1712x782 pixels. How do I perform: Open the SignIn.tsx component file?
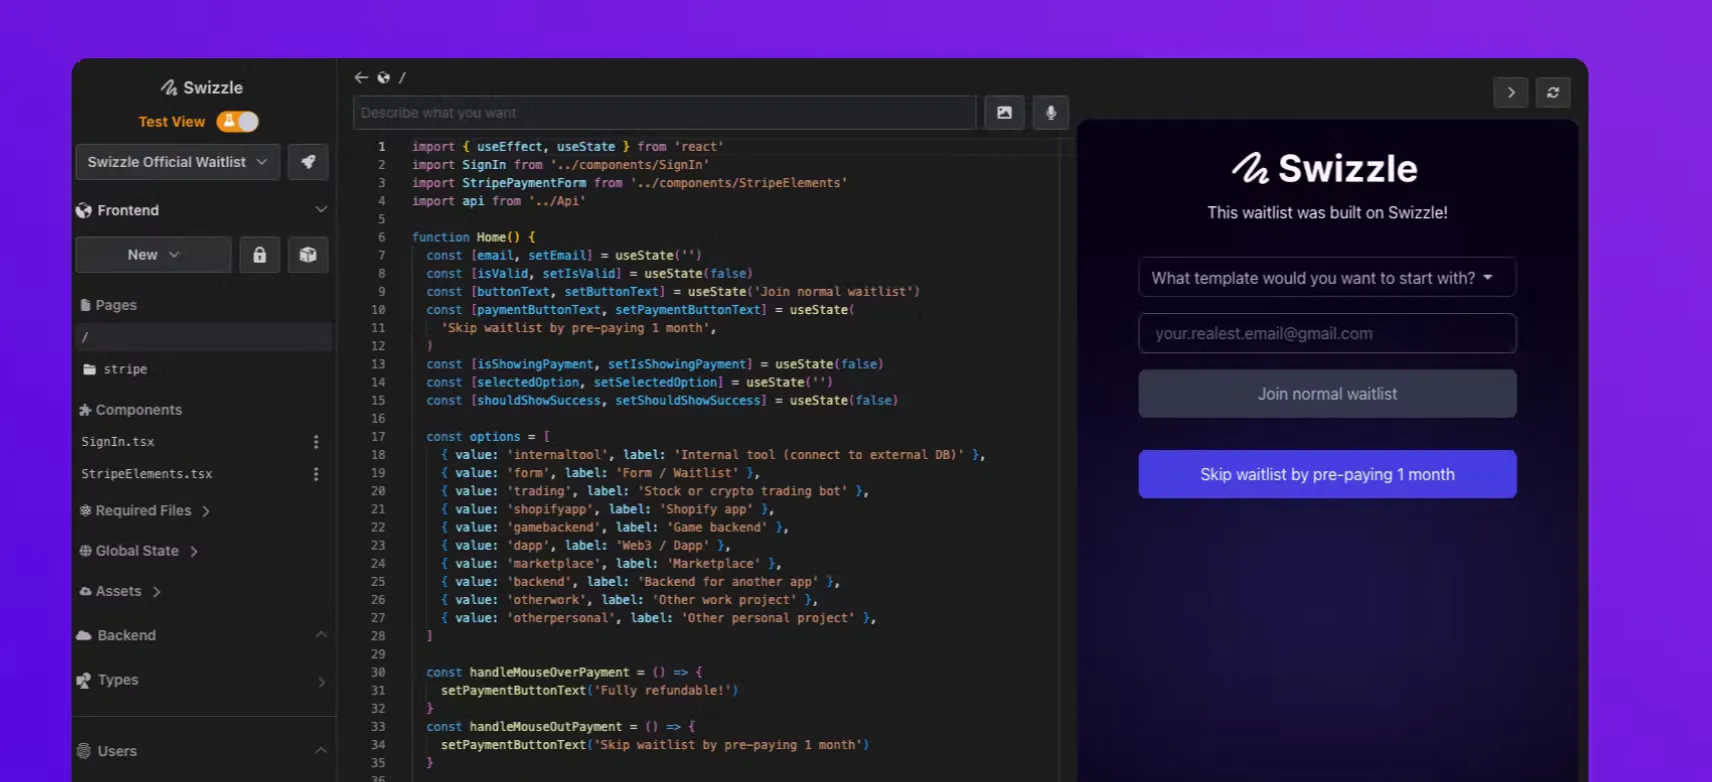118,442
